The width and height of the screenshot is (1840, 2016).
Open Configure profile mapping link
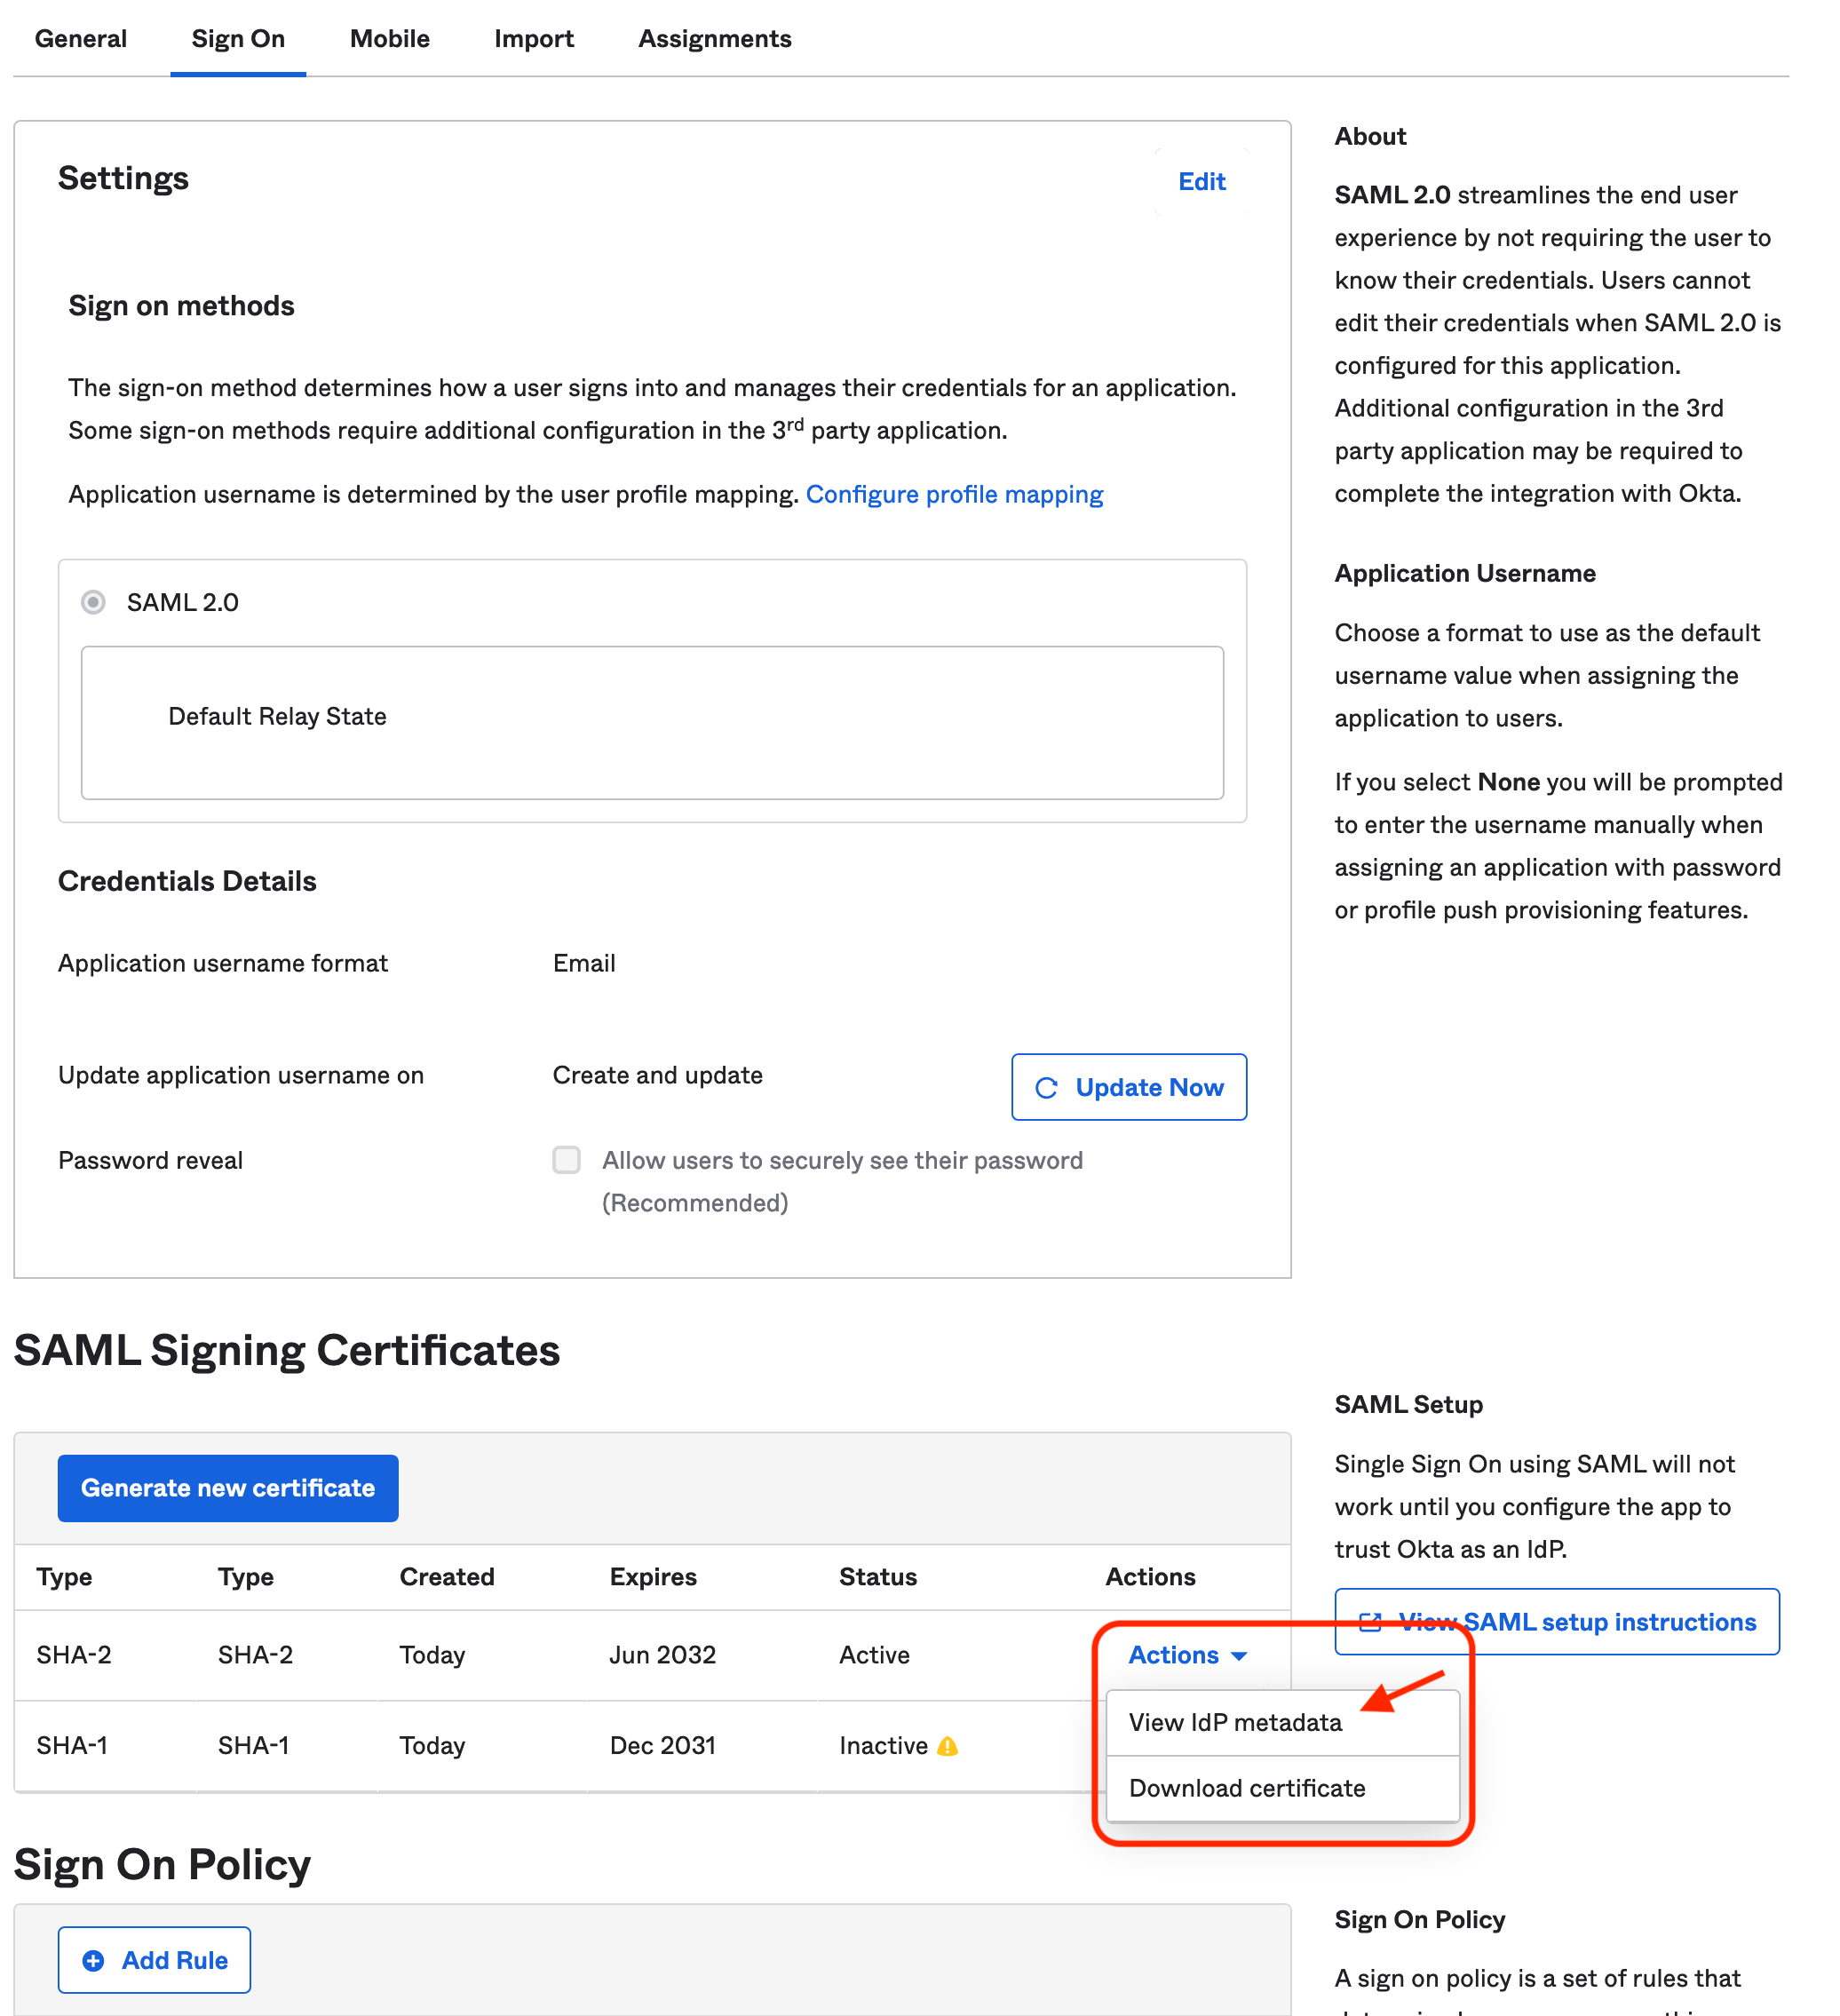click(954, 494)
